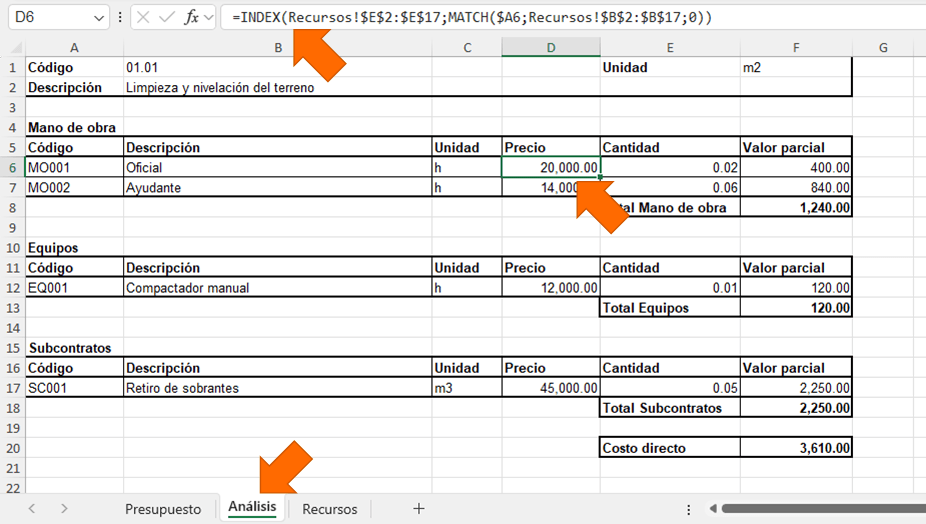
Task: Select the Oficial description cell
Action: pyautogui.click(x=278, y=168)
